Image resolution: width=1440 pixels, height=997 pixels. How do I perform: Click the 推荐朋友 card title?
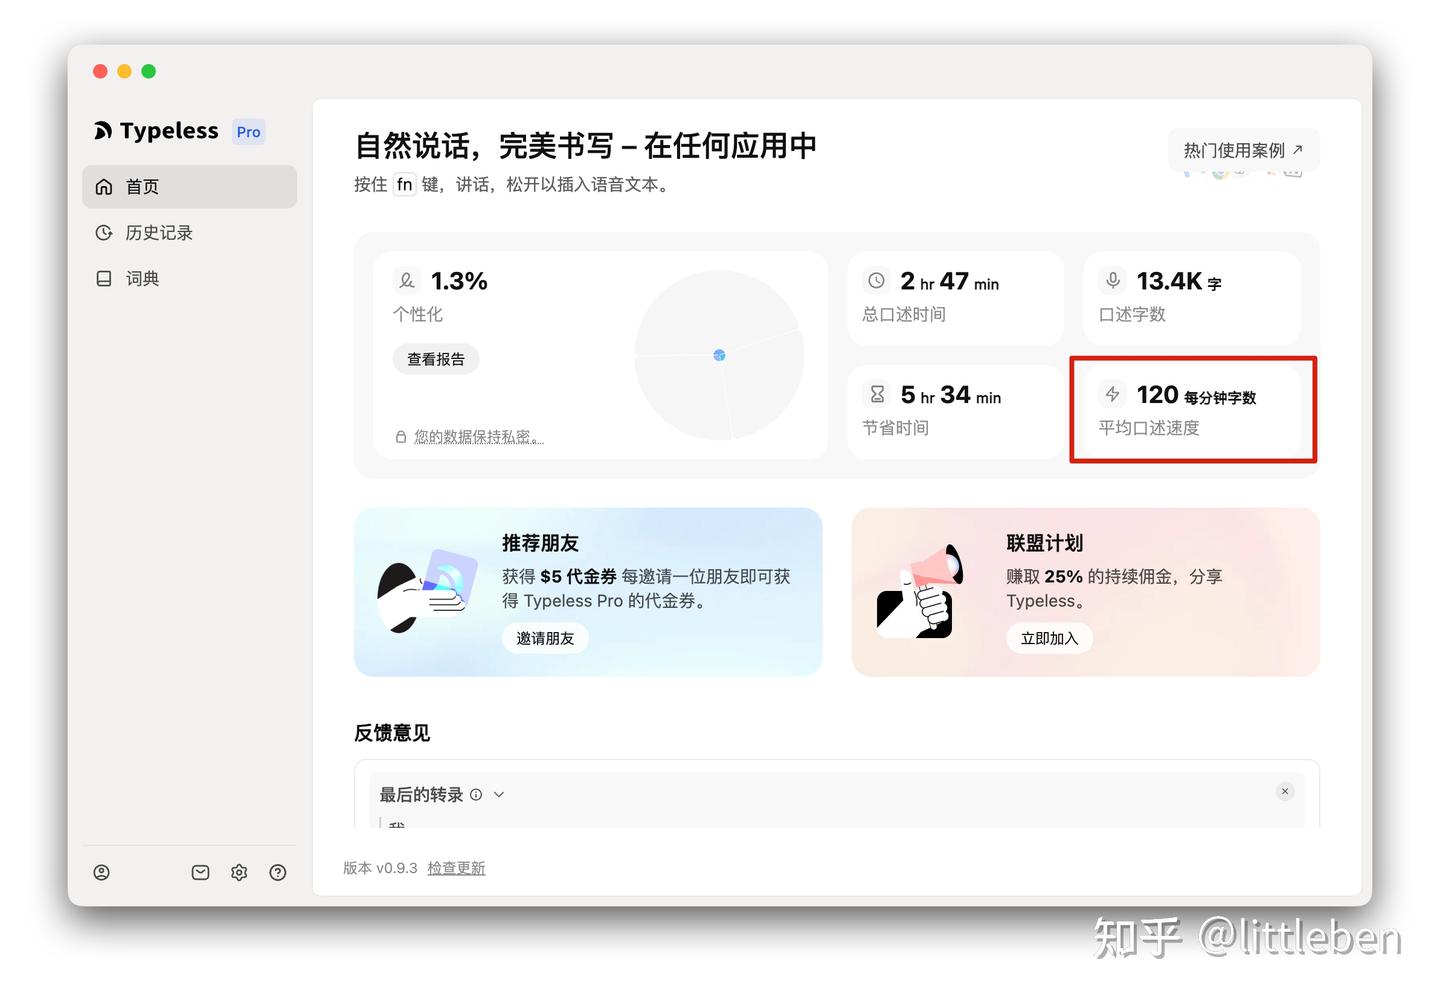tap(540, 543)
